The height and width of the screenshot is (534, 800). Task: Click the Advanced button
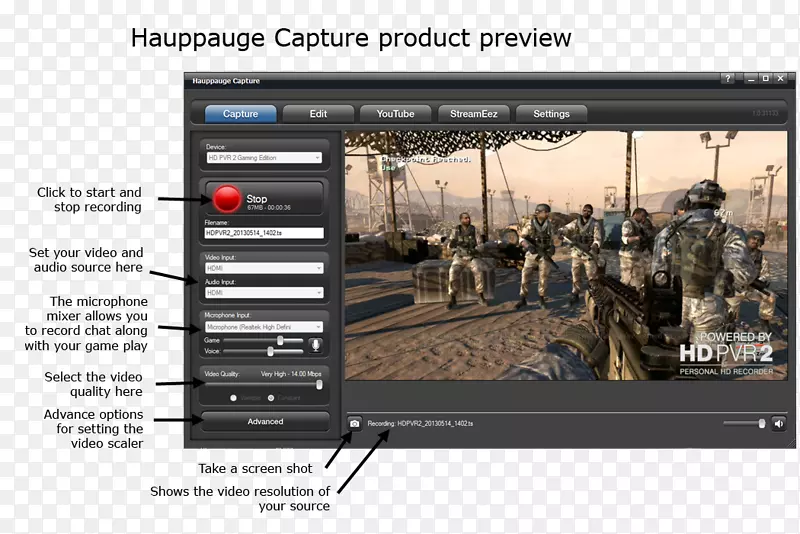(265, 421)
